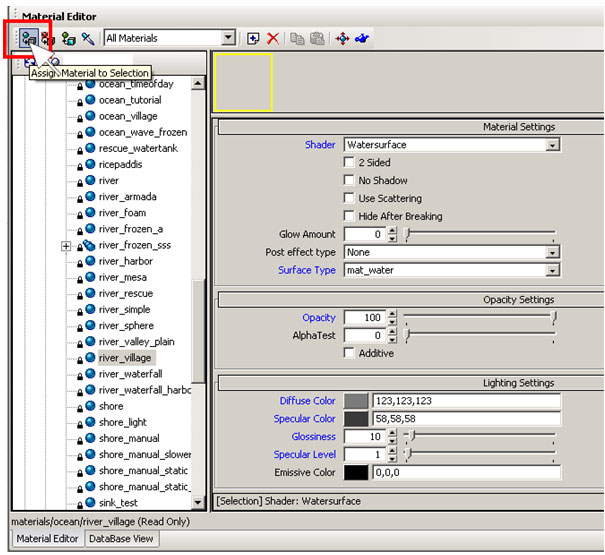This screenshot has width=605, height=555.
Task: Open the Specular Color swatch
Action: click(356, 419)
